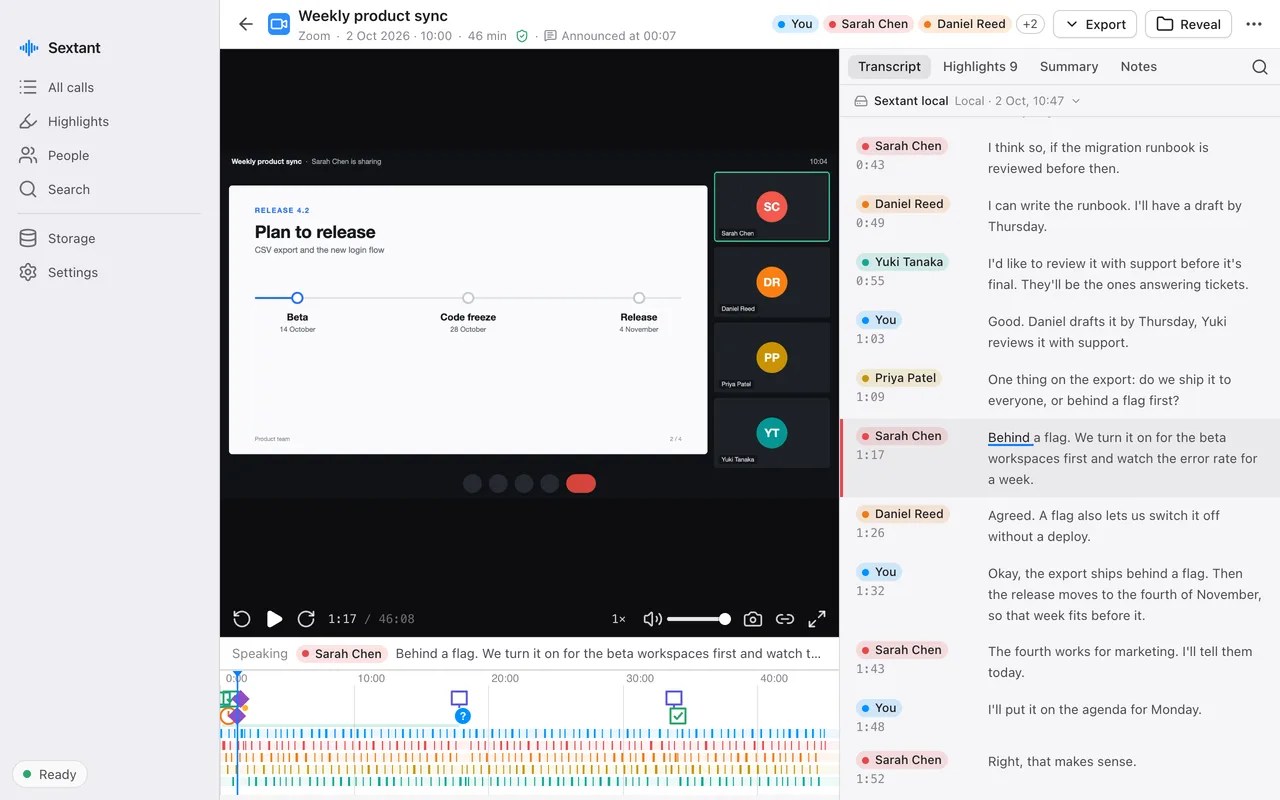
Task: Open the Notes tab
Action: tap(1139, 67)
